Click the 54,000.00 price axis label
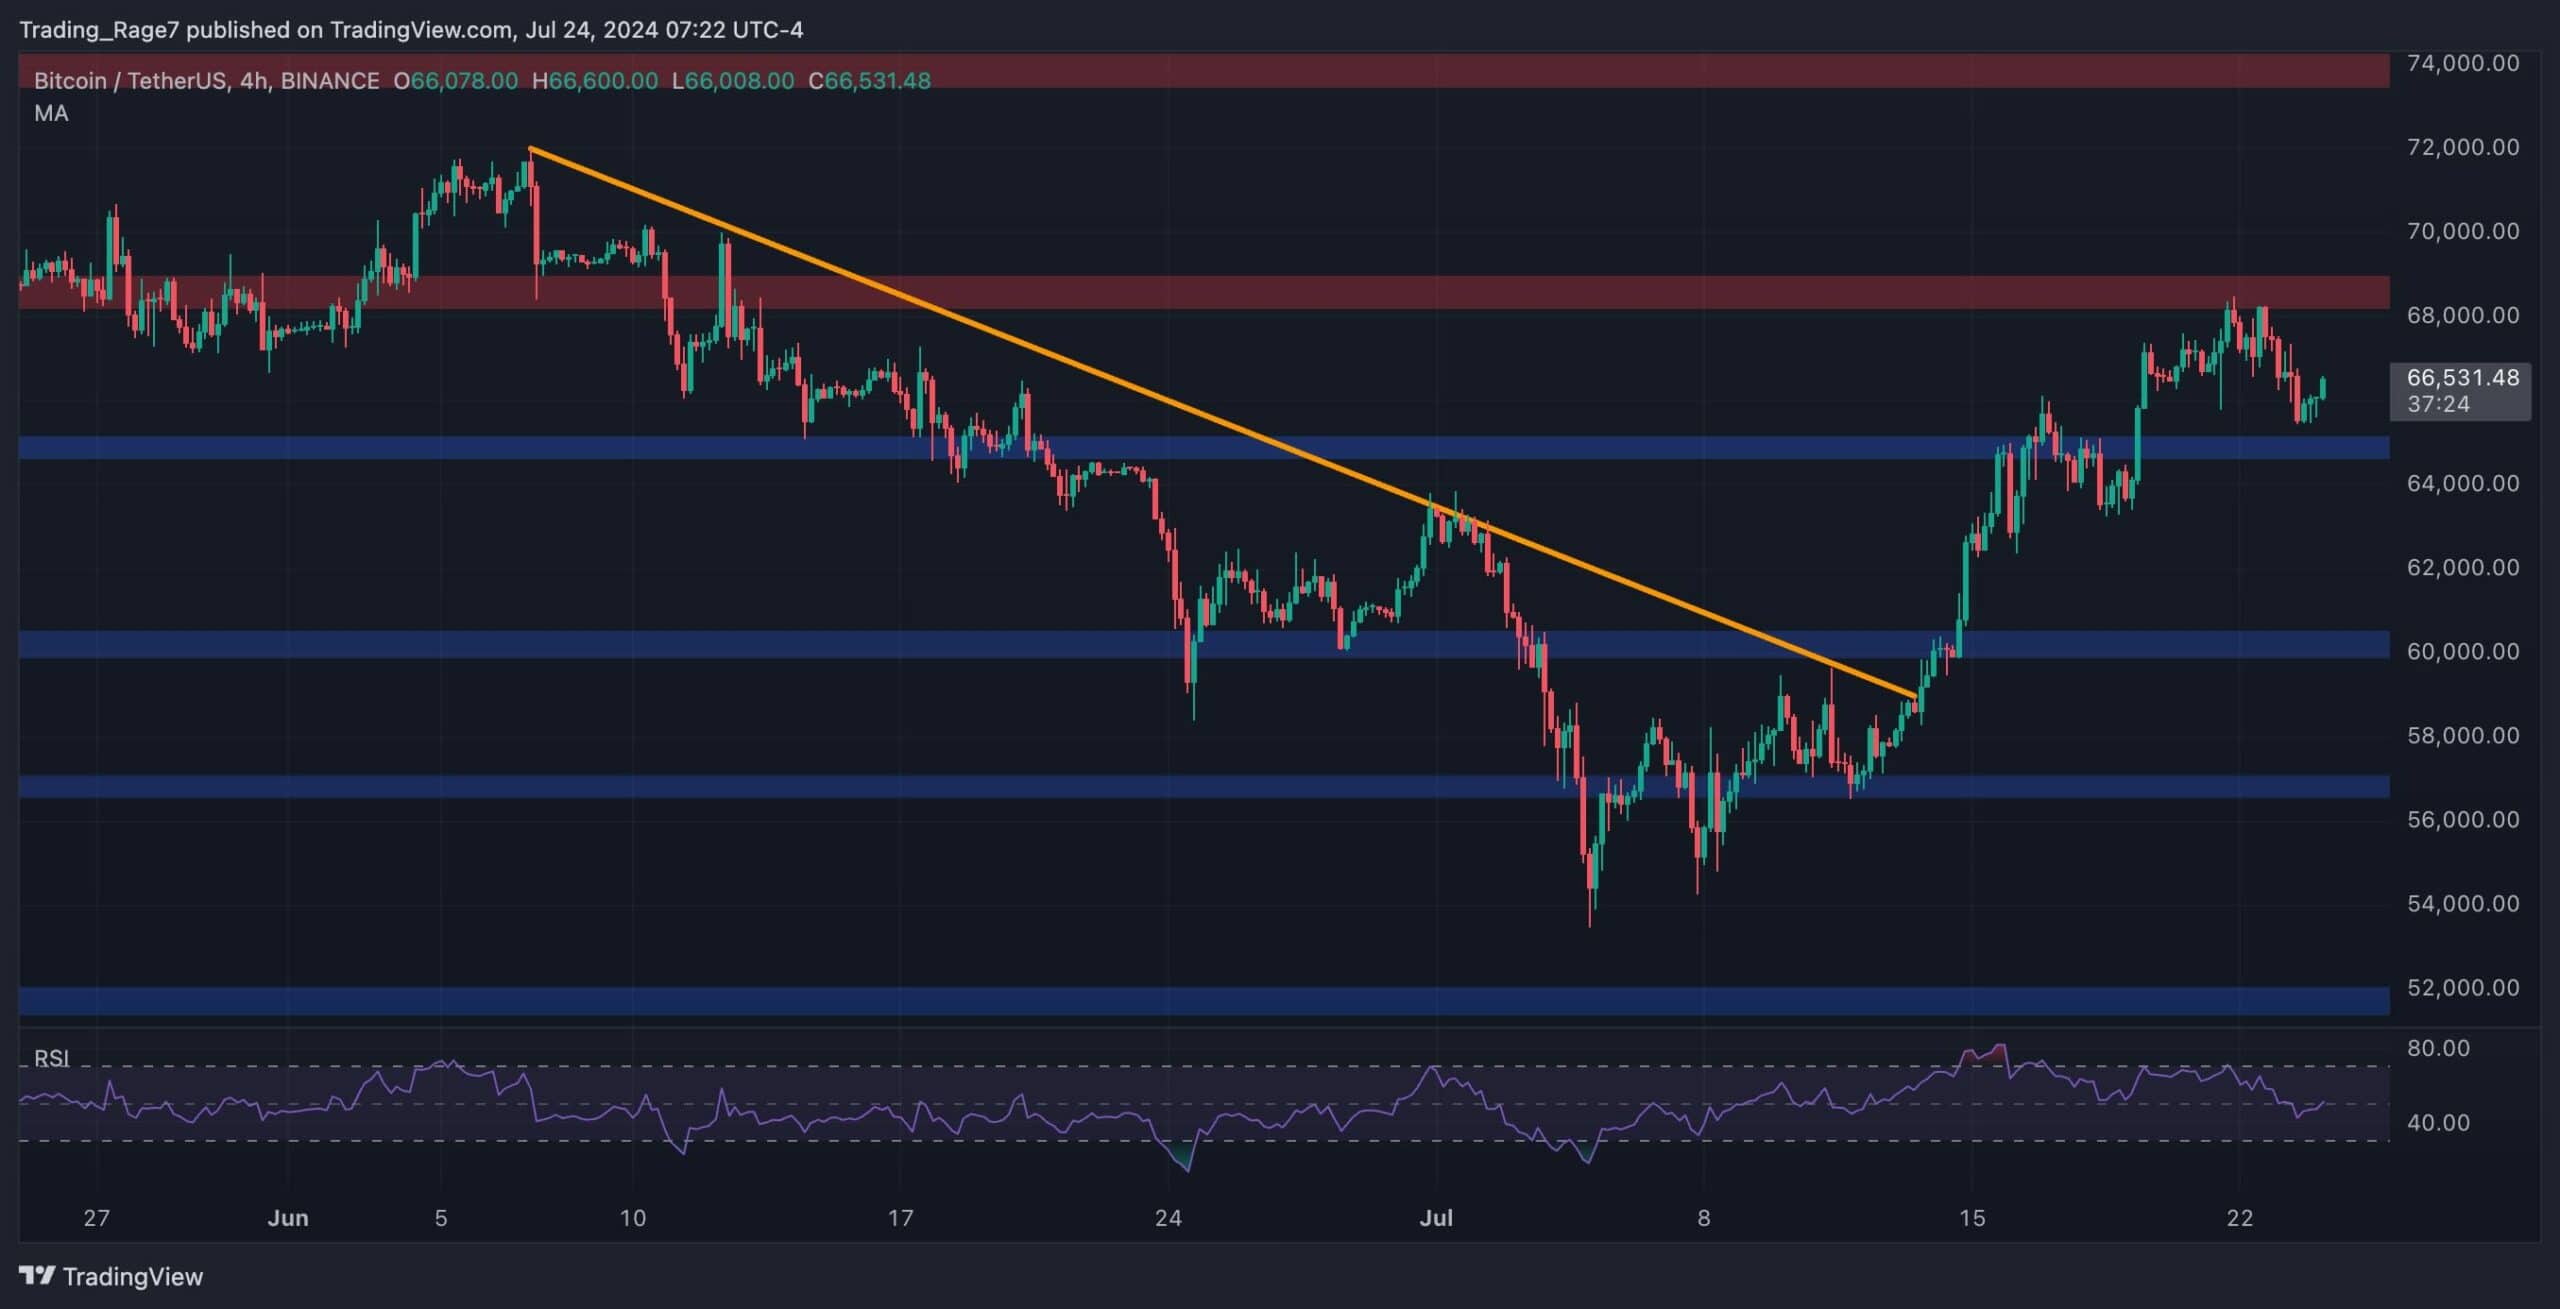The height and width of the screenshot is (1309, 2560). pyautogui.click(x=2462, y=903)
